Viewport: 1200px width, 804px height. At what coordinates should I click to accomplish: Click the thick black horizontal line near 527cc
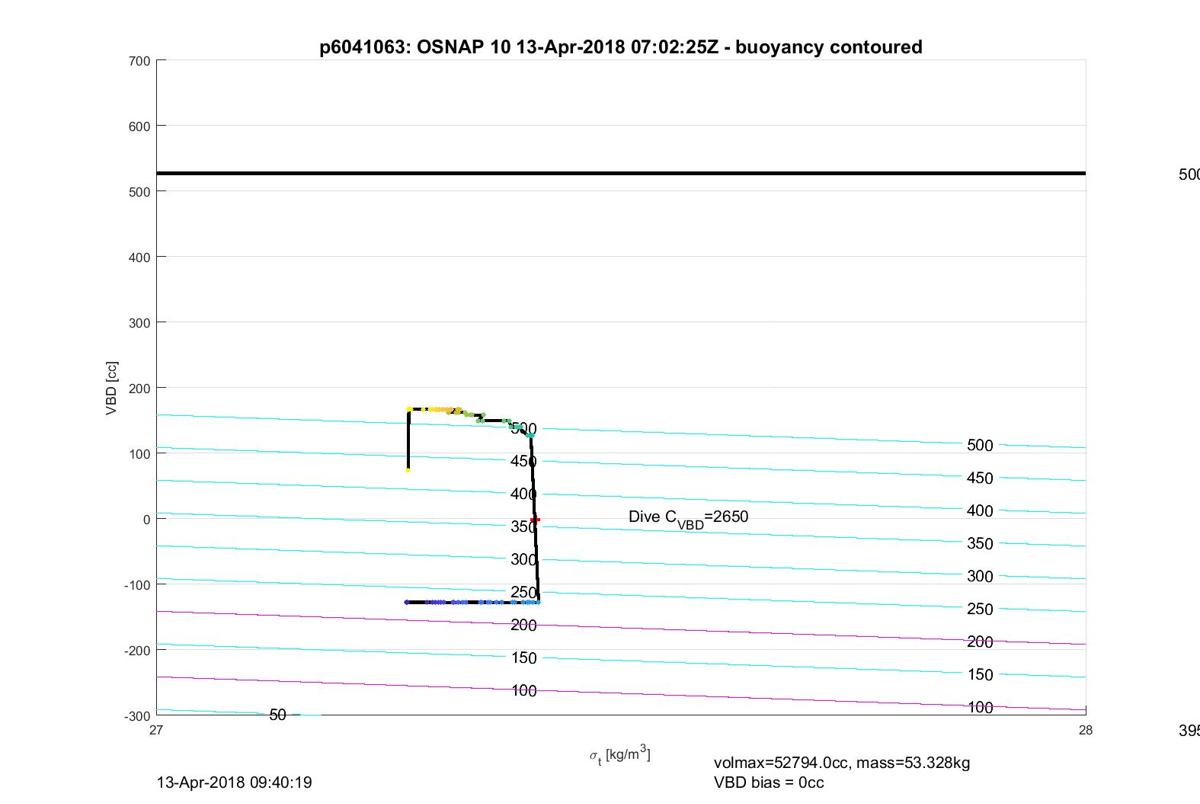point(621,173)
